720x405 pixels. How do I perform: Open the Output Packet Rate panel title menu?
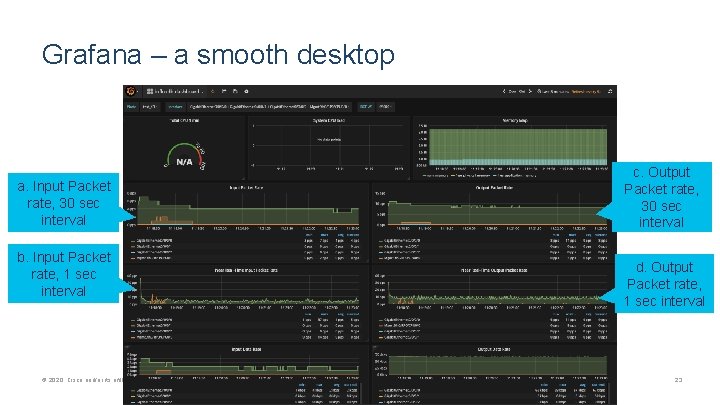(494, 187)
